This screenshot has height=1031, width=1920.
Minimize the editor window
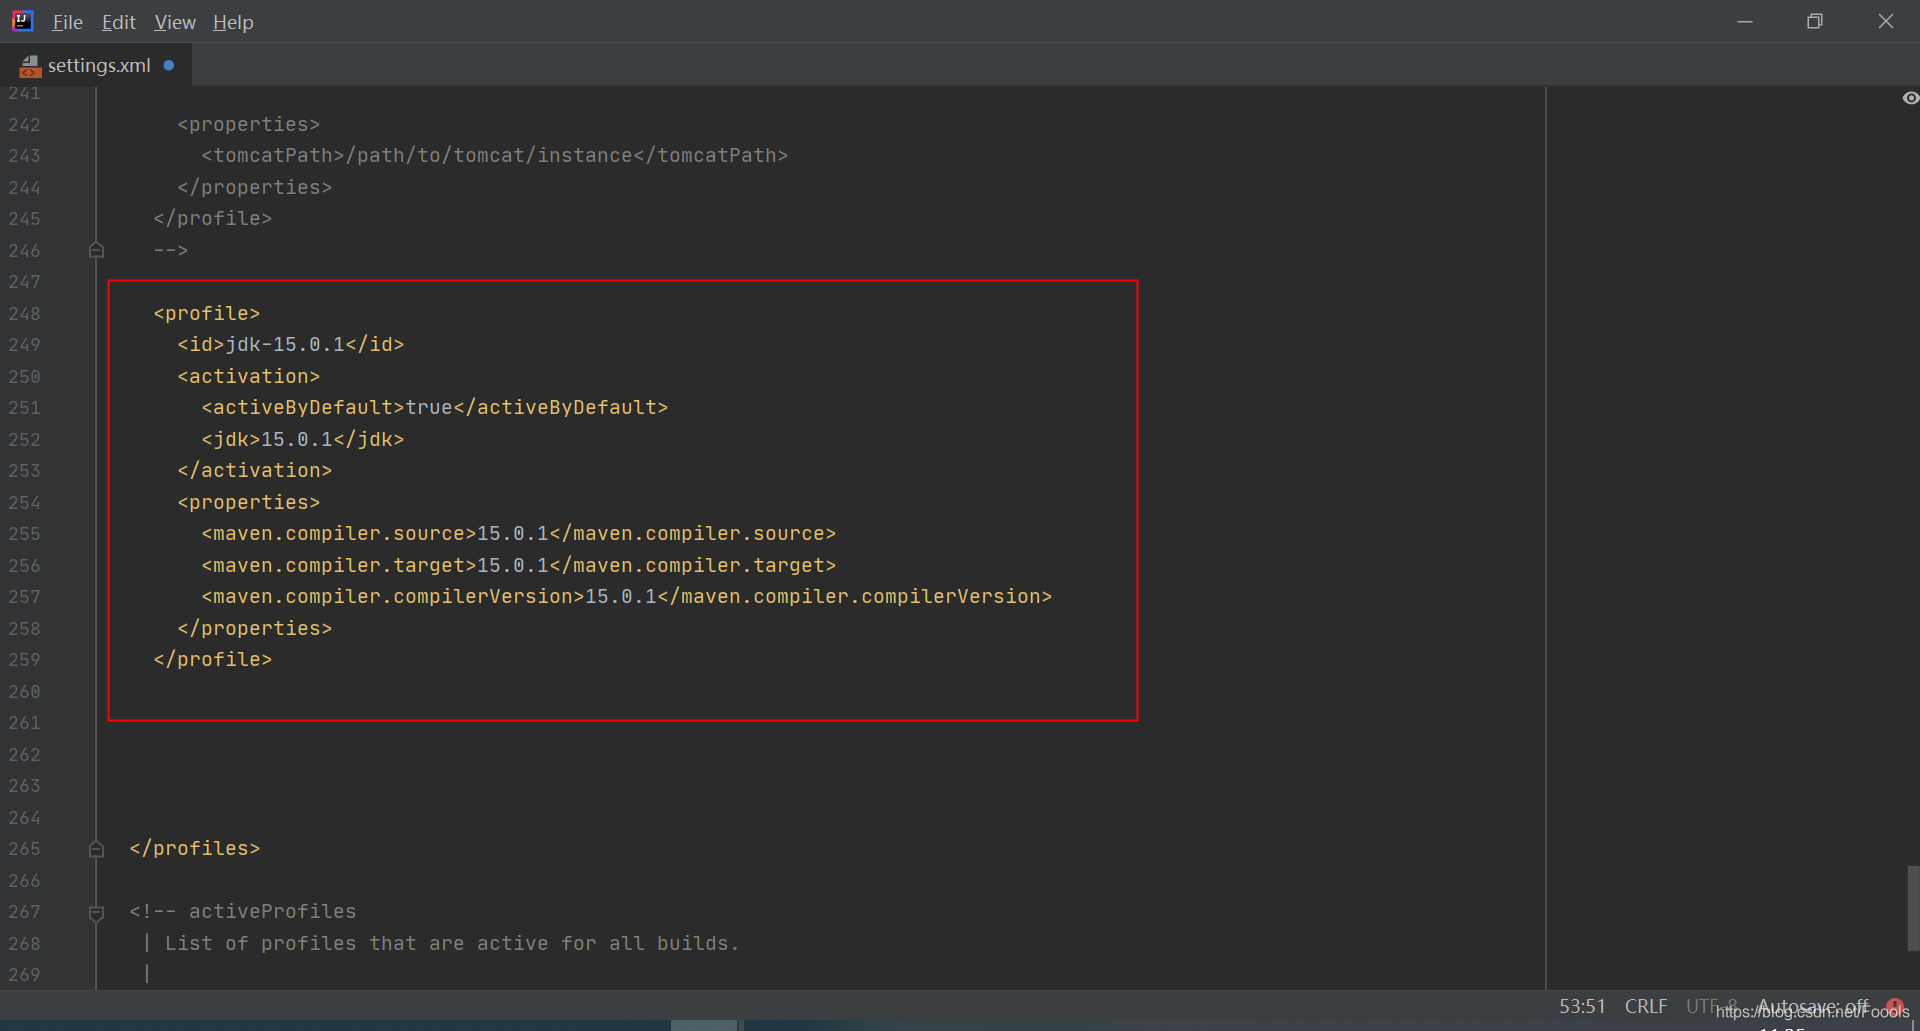point(1745,21)
